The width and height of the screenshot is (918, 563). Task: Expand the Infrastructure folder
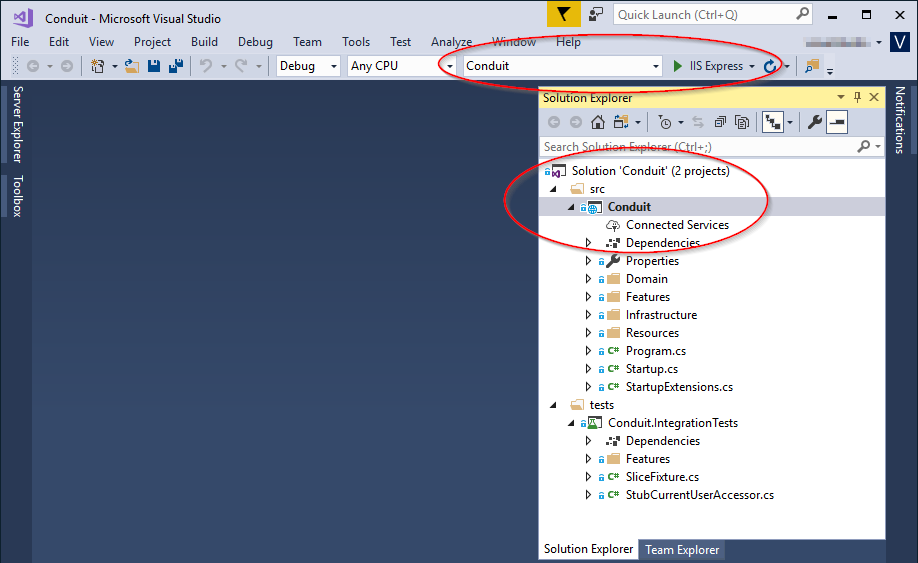(x=588, y=315)
